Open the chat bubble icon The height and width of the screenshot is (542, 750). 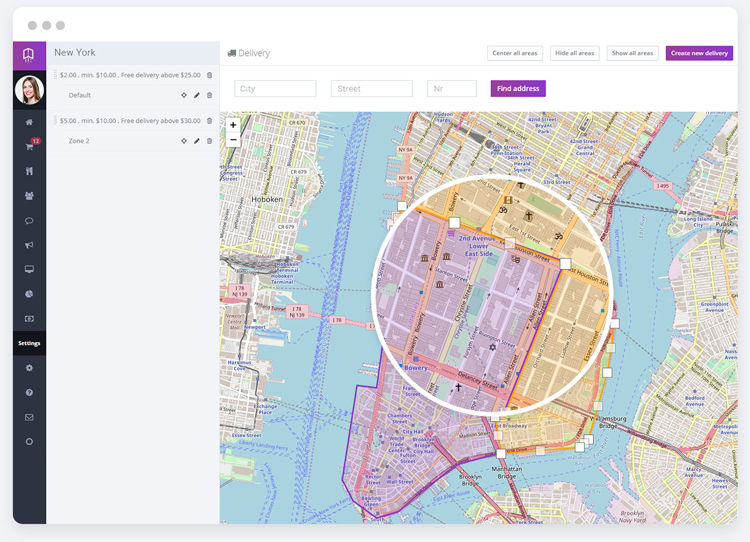29,221
